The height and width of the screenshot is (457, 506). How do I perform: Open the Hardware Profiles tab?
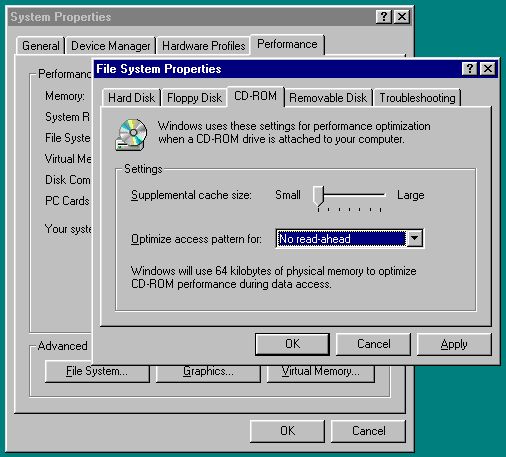(204, 46)
